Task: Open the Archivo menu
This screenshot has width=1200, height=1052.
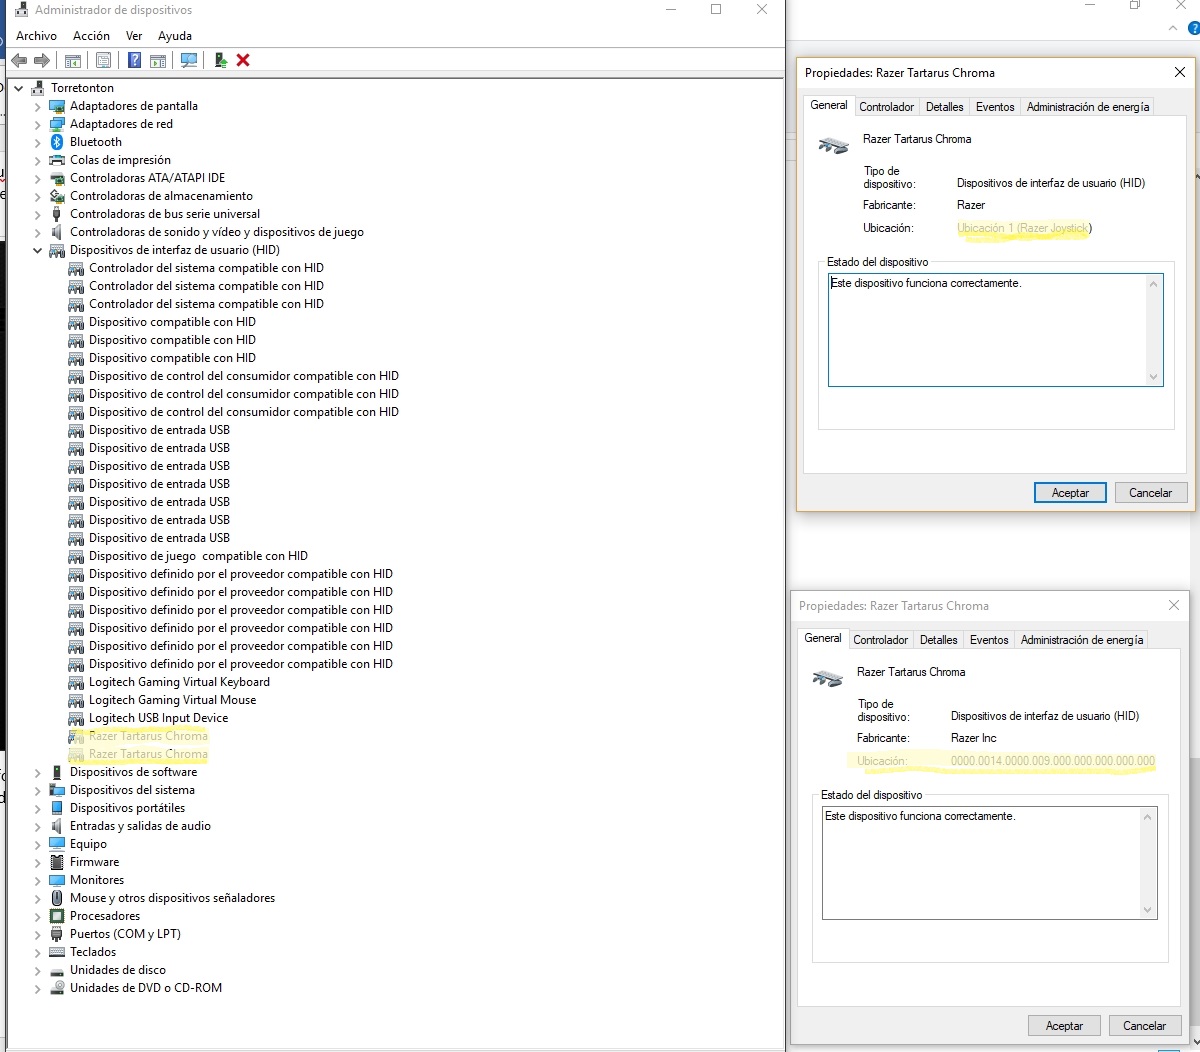Action: (x=36, y=36)
